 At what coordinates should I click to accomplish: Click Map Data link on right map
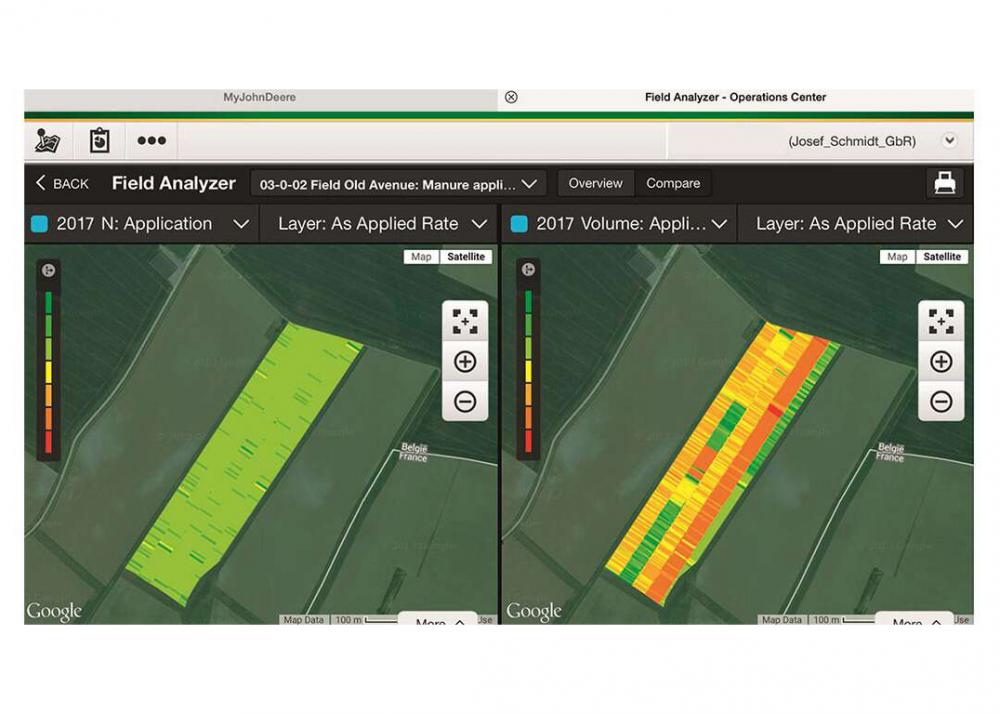pos(782,620)
